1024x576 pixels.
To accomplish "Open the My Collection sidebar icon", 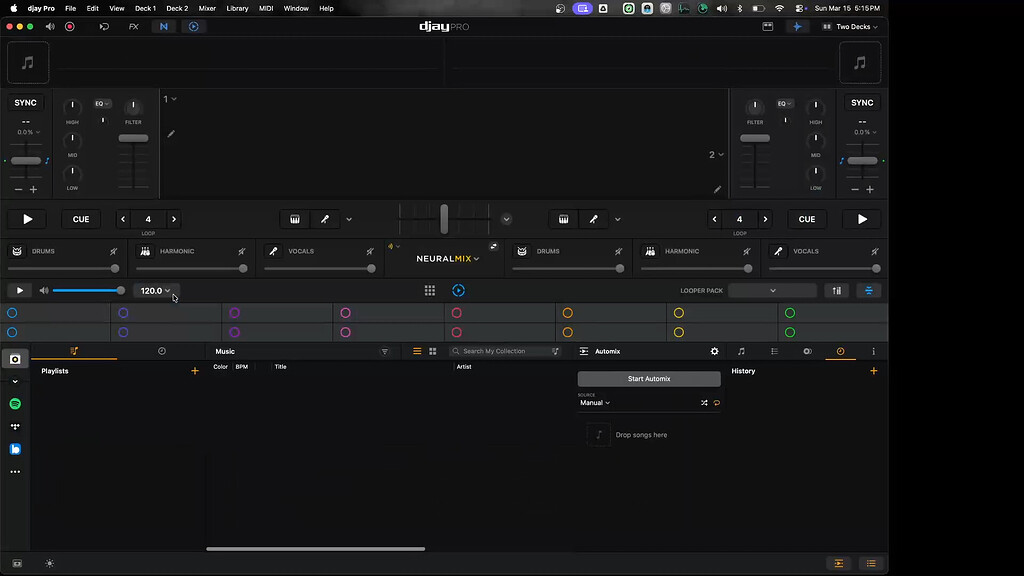I will click(x=15, y=359).
